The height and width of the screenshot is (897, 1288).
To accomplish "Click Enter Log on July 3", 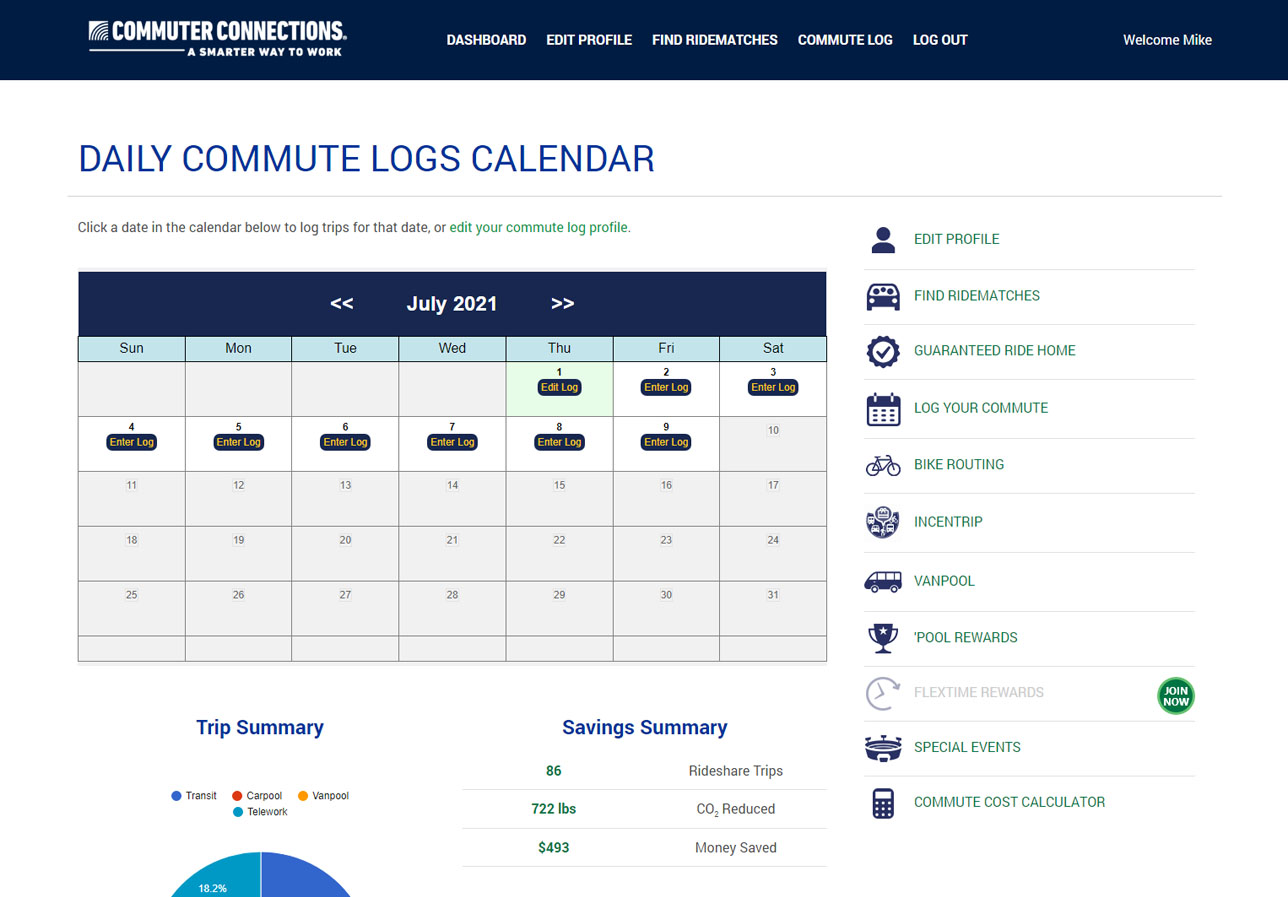I will [773, 387].
